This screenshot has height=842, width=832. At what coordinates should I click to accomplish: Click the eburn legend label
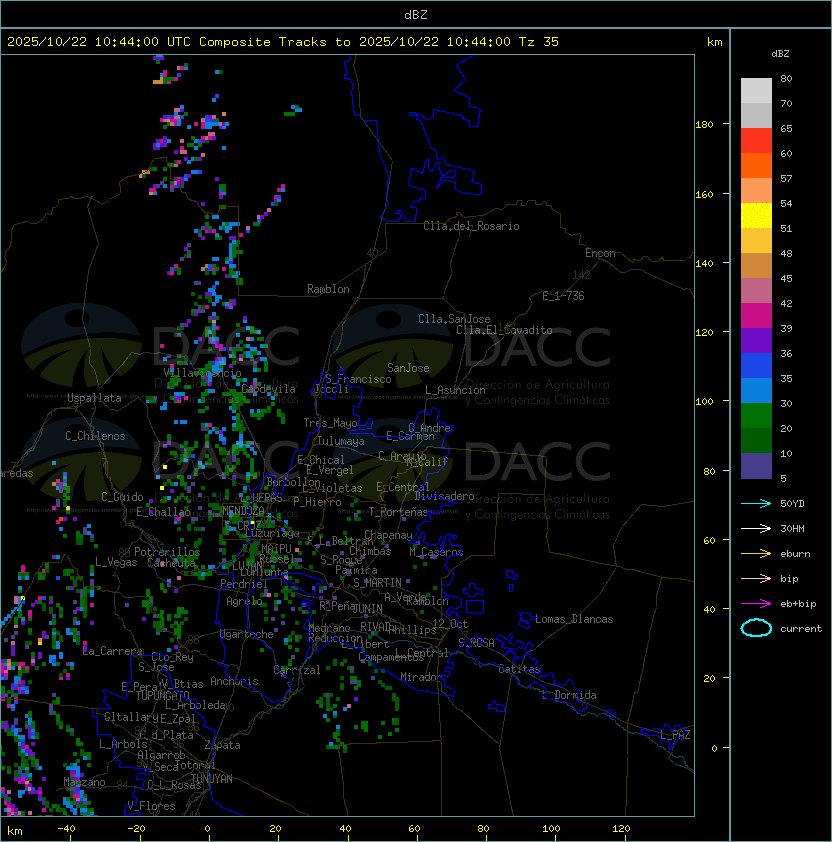(795, 554)
